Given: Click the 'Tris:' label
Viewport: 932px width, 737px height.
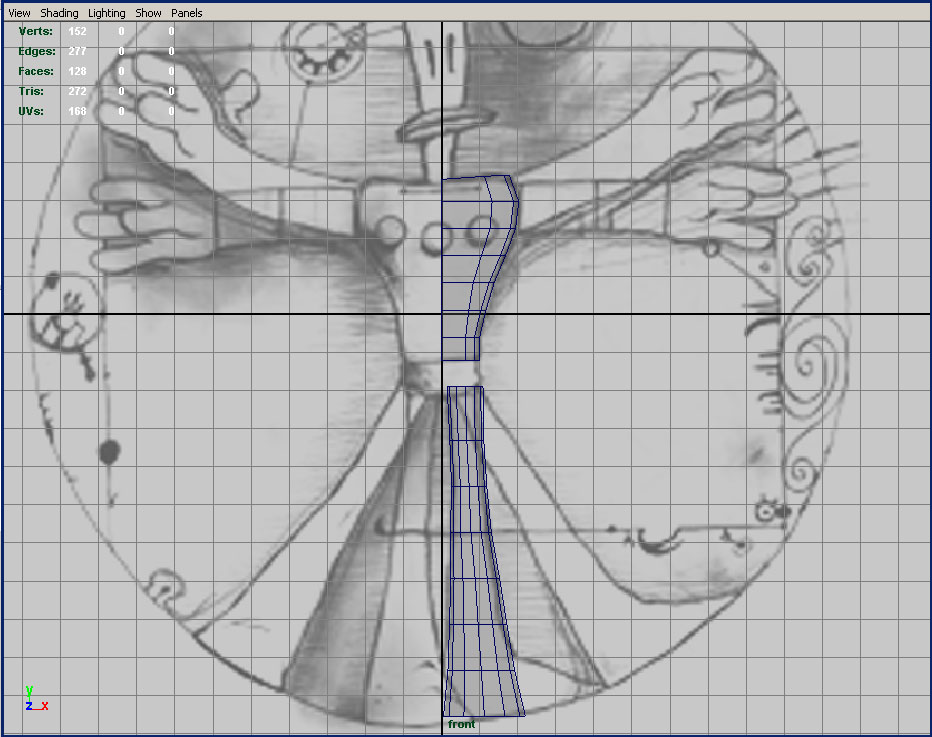Looking at the screenshot, I should click(x=31, y=92).
